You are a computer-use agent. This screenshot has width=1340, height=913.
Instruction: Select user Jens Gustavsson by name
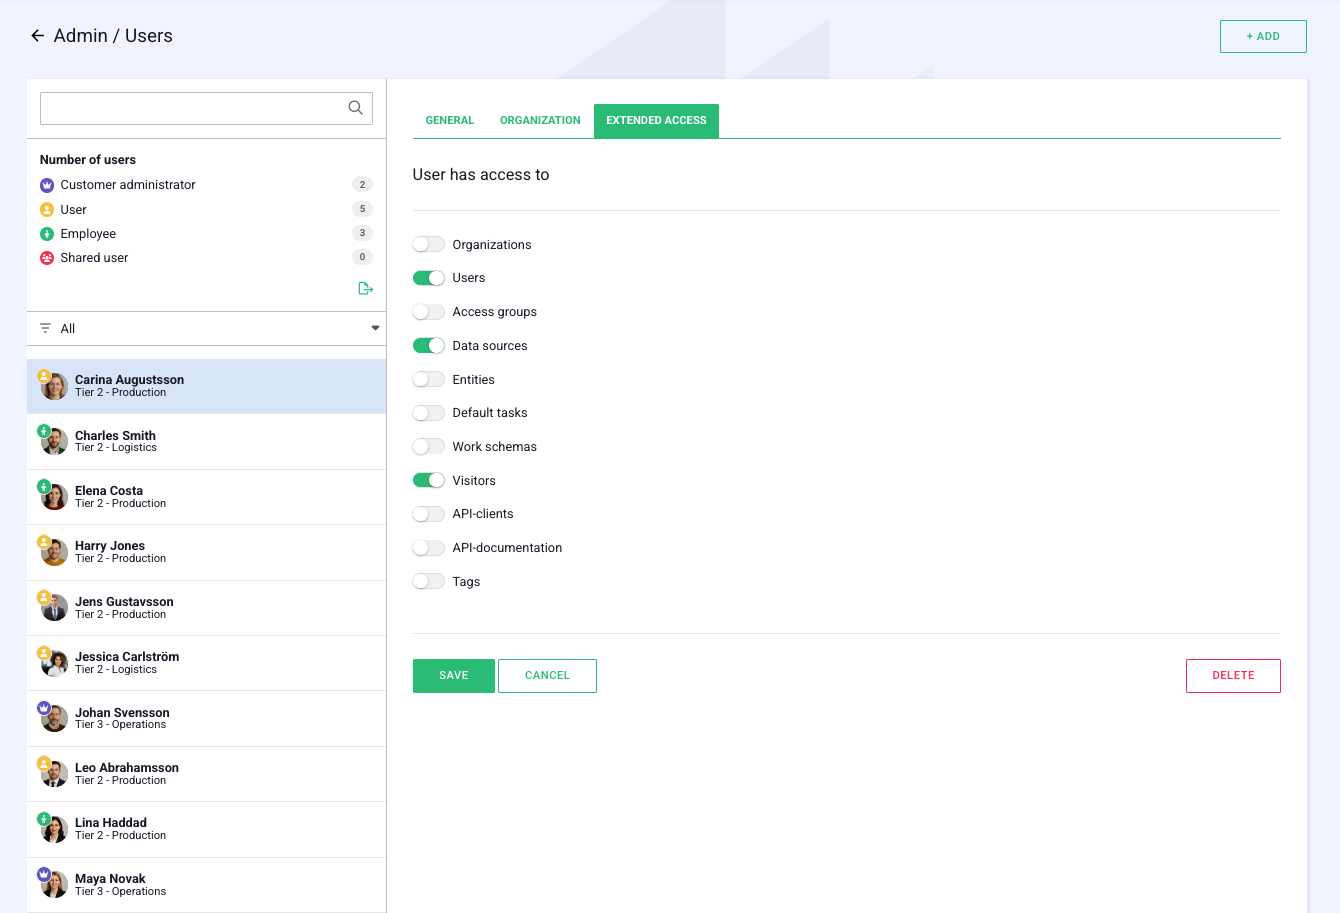(x=124, y=602)
